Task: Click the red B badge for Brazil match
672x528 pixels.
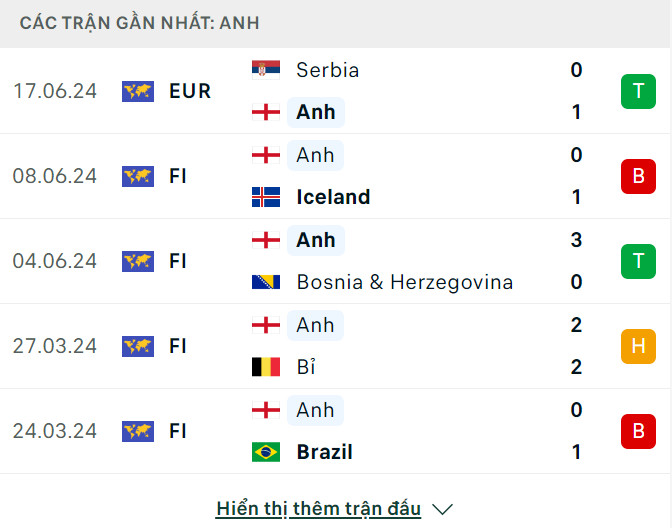Action: tap(637, 431)
